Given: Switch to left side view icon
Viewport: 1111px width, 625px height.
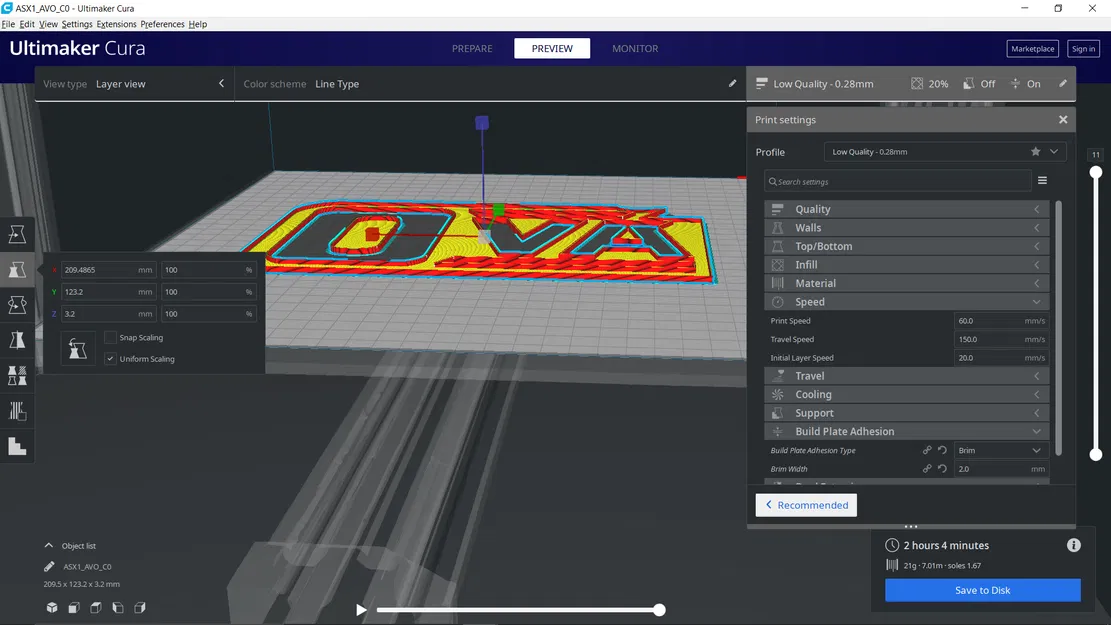Looking at the screenshot, I should click(118, 607).
